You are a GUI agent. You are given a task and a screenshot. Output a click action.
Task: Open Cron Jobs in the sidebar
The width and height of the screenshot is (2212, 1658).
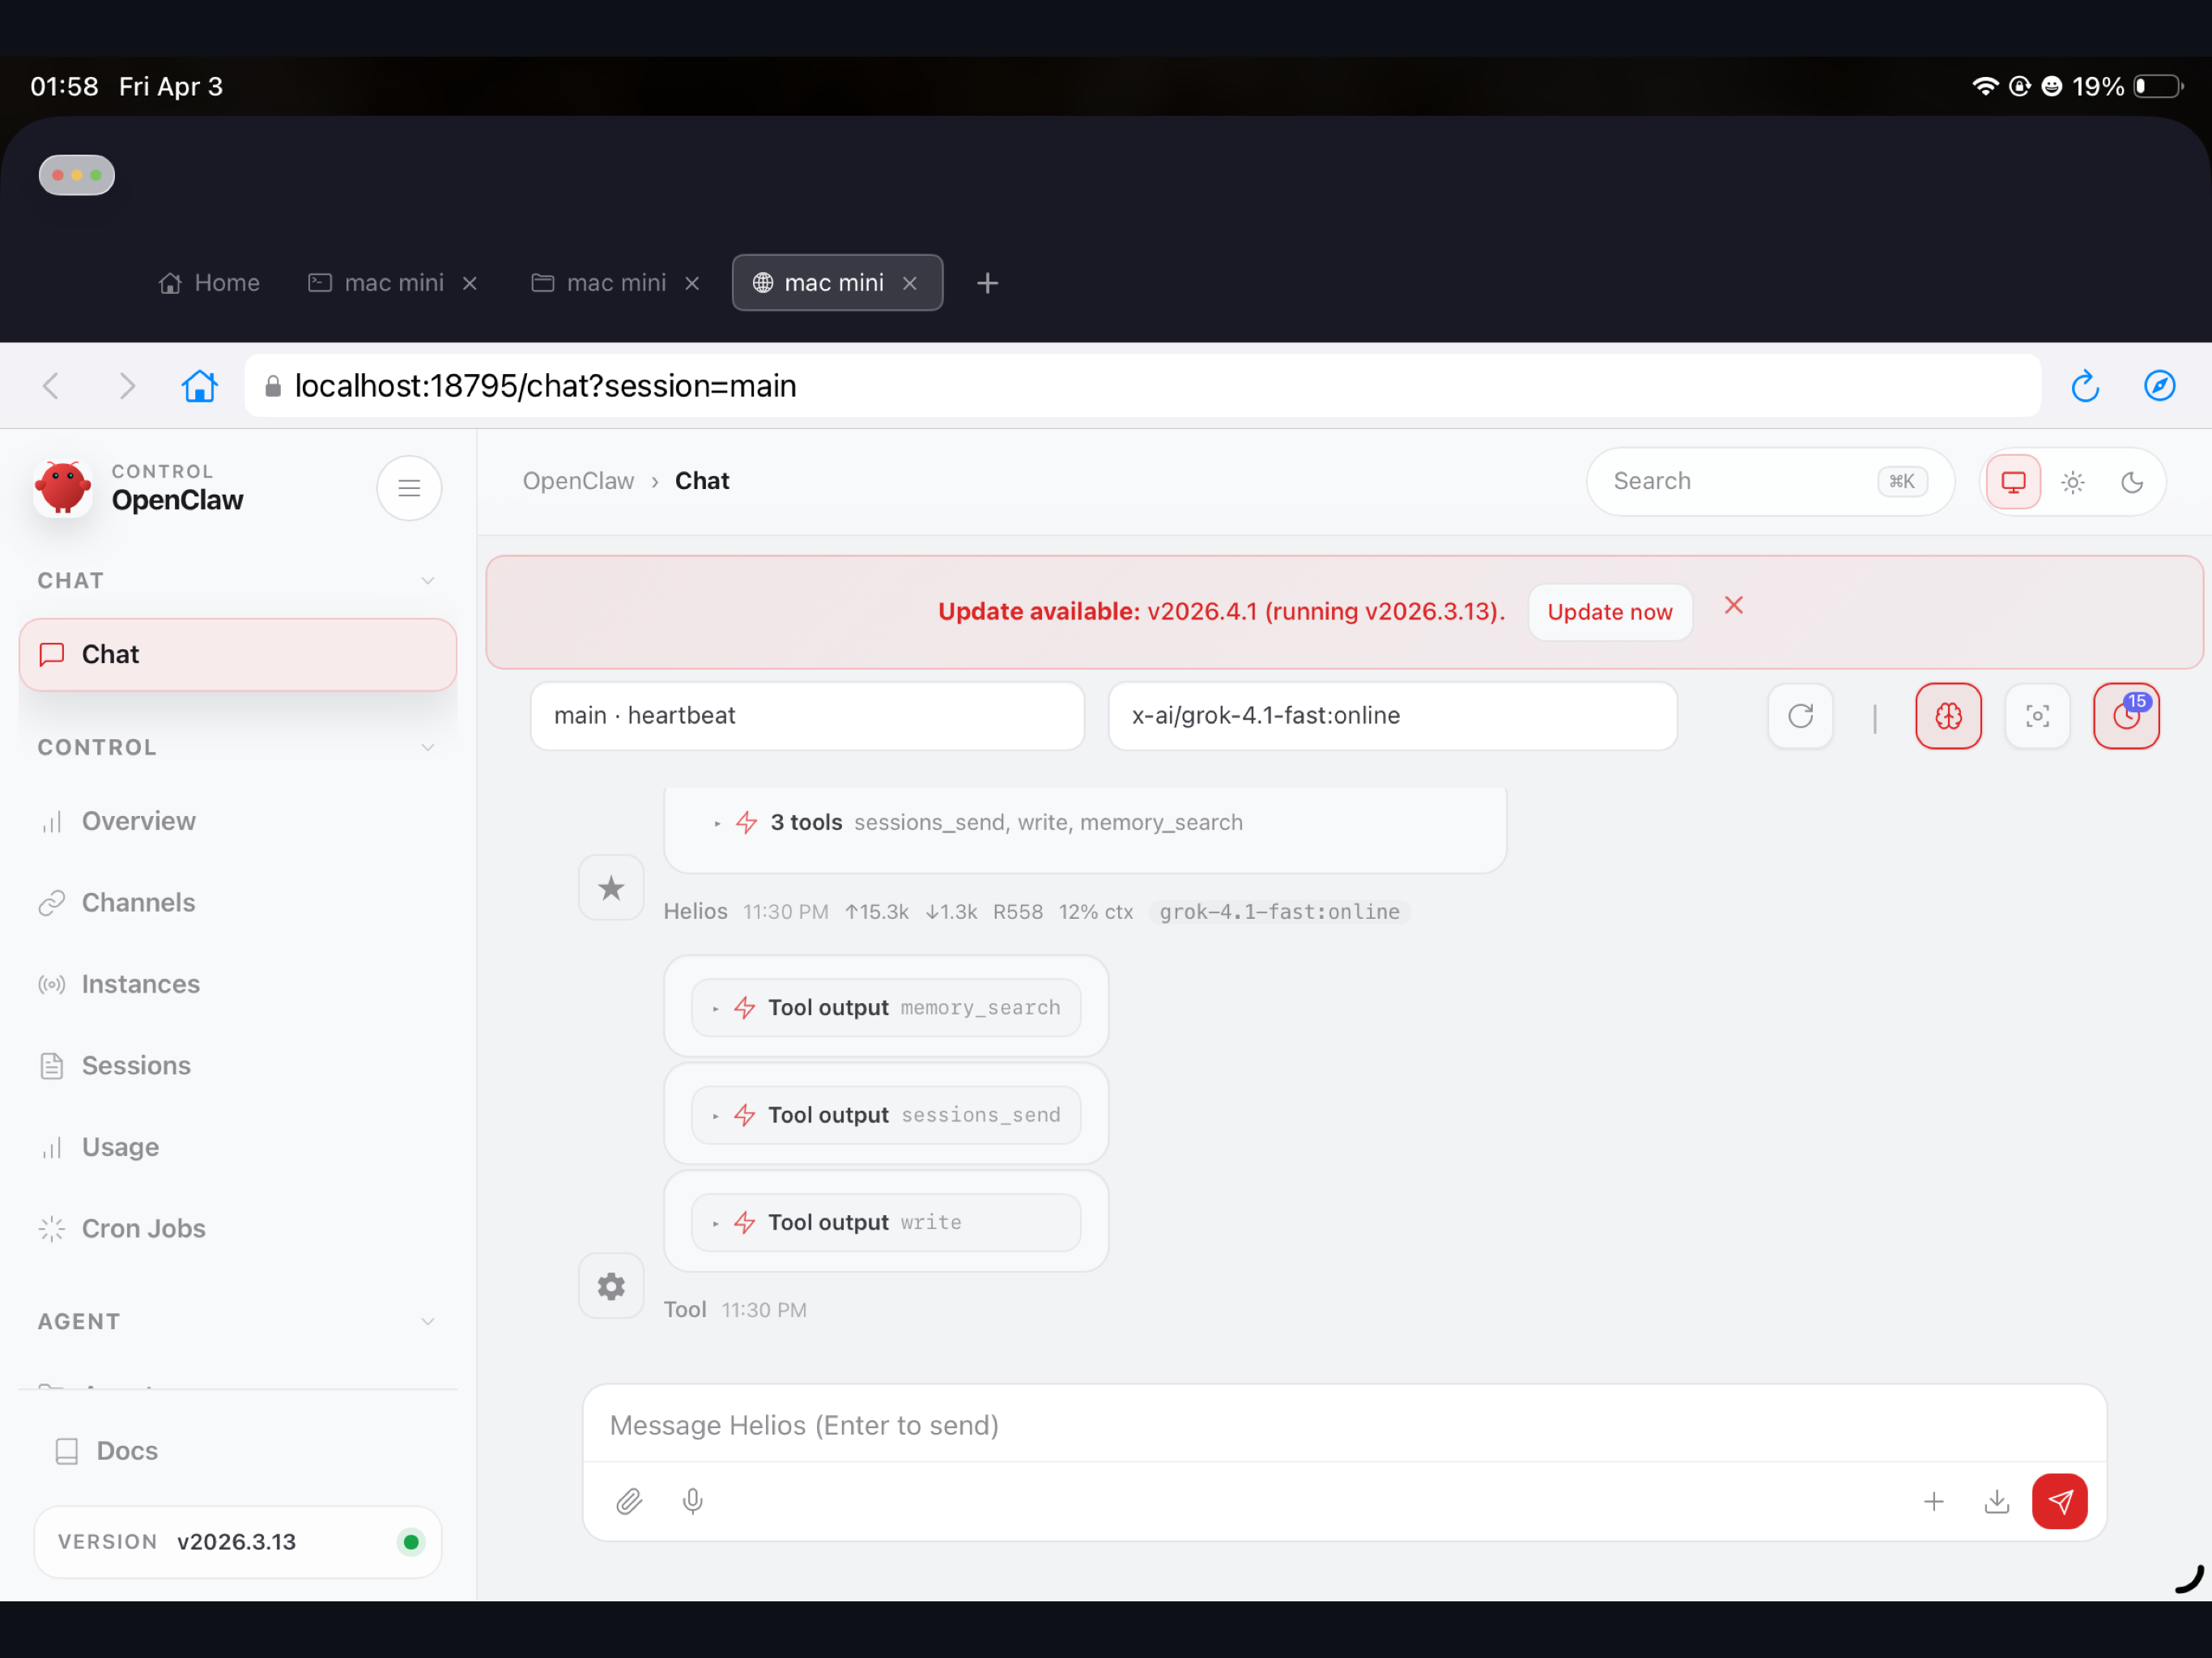point(143,1228)
